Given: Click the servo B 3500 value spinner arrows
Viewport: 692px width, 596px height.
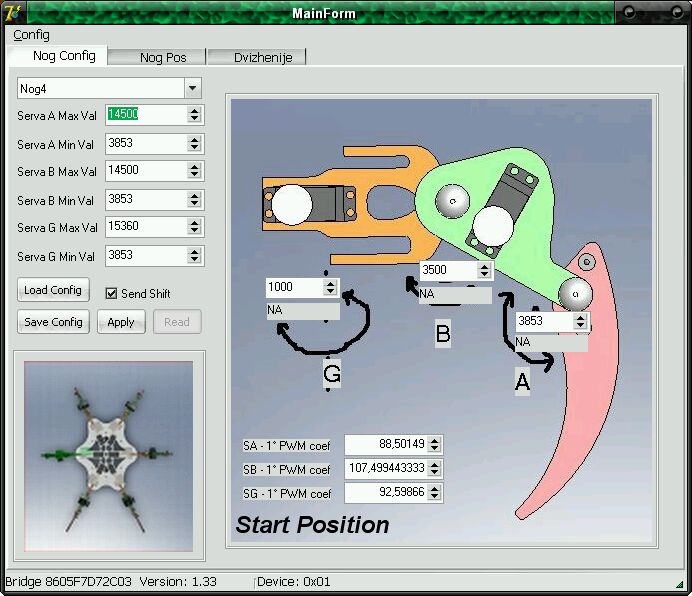Looking at the screenshot, I should [485, 270].
